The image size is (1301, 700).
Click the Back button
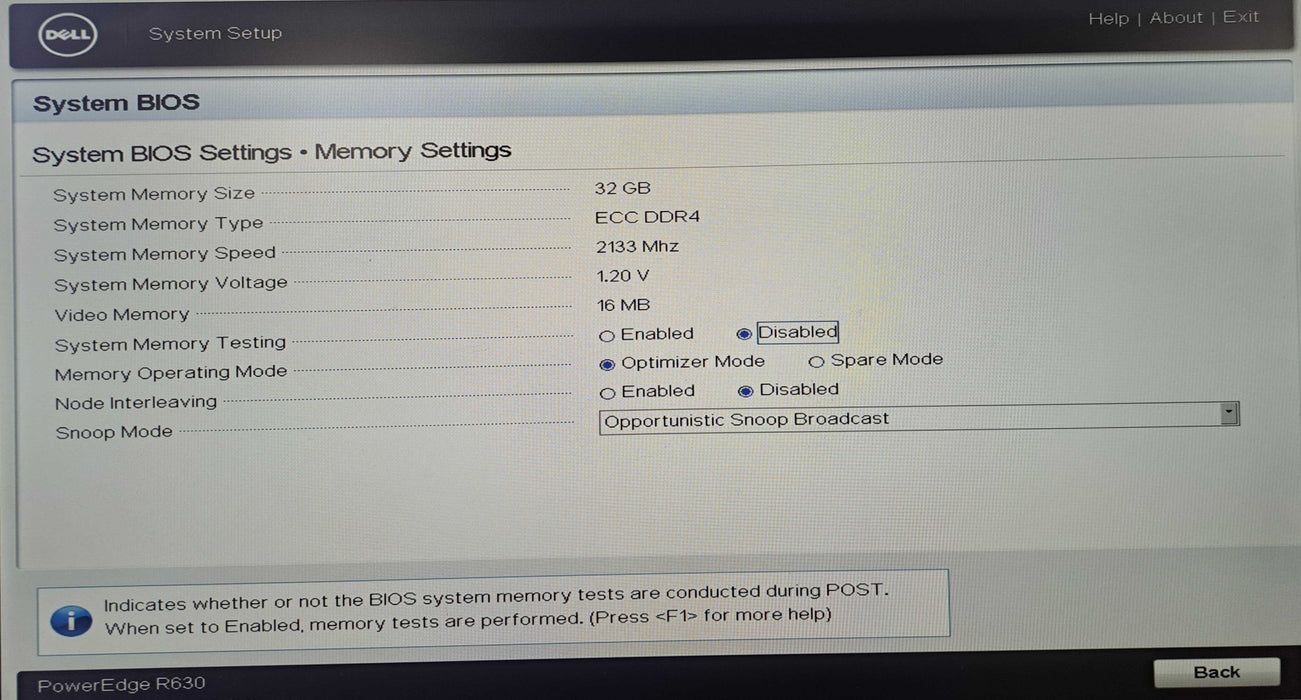coord(1216,672)
